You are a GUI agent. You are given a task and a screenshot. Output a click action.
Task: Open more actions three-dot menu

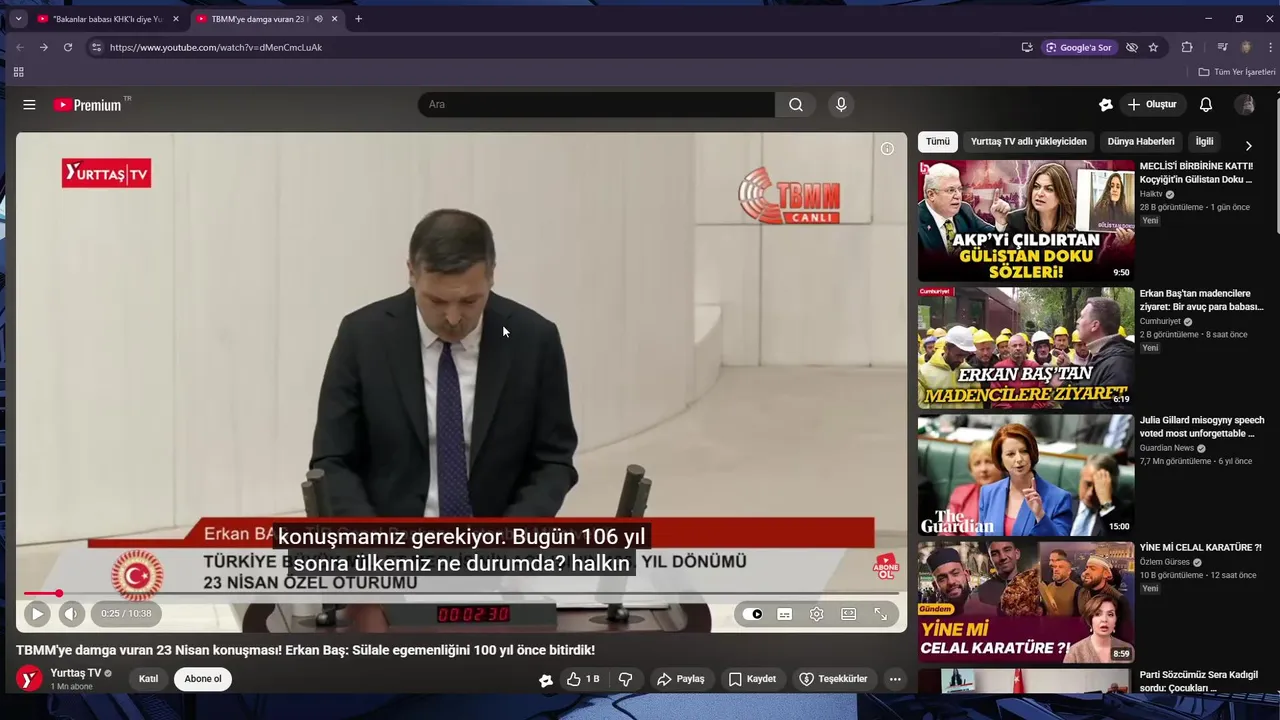[x=895, y=679]
